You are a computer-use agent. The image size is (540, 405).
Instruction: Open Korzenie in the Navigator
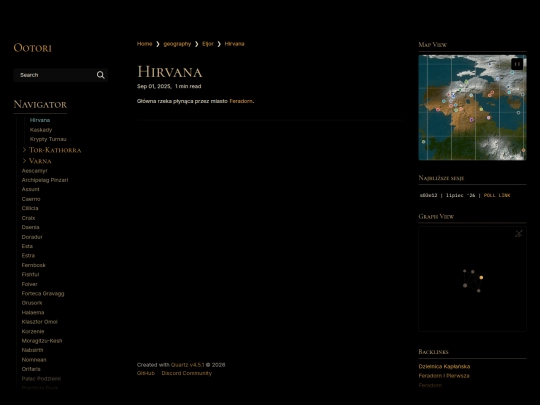(33, 331)
